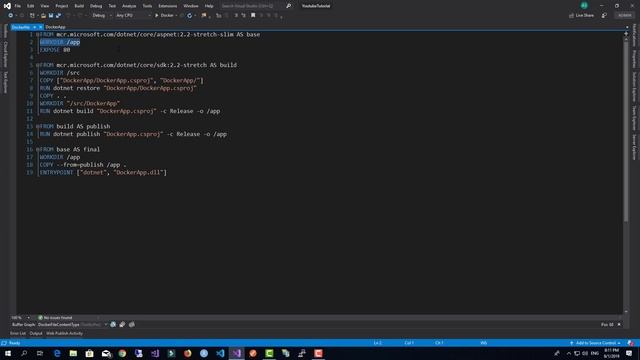Click the Live Share button
This screenshot has height=360, width=640.
pos(582,16)
